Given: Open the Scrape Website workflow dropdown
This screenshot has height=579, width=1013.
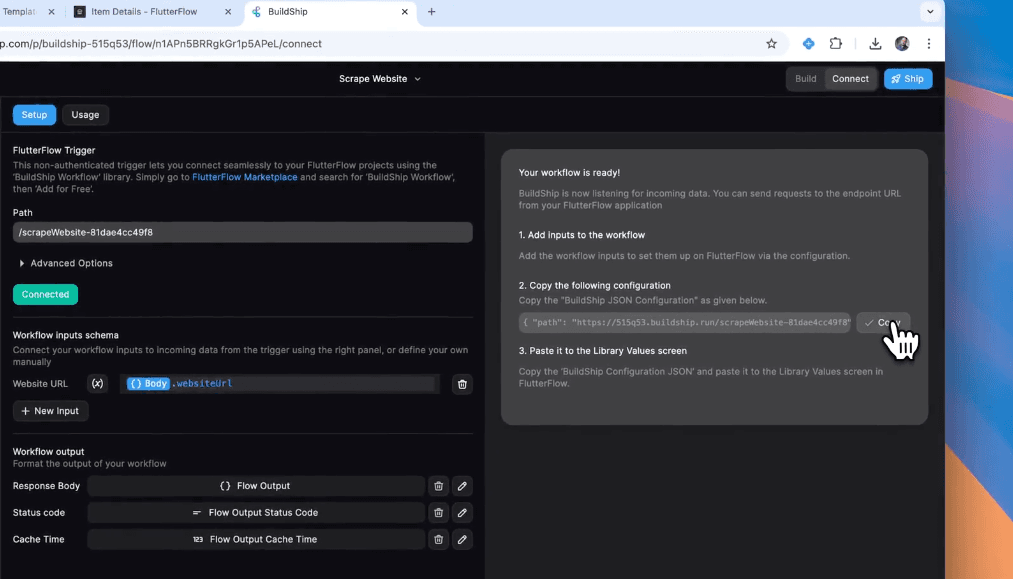Looking at the screenshot, I should pos(380,79).
